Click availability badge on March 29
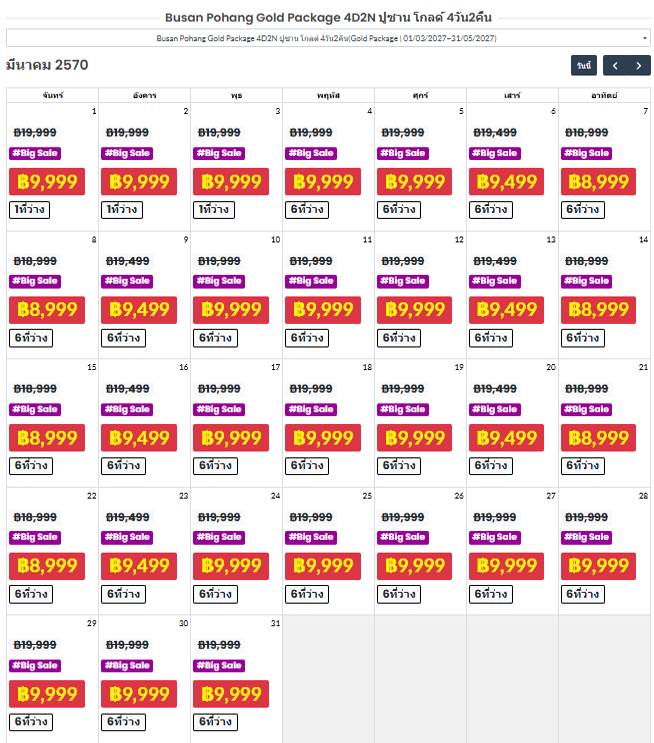Image resolution: width=654 pixels, height=743 pixels. point(31,722)
